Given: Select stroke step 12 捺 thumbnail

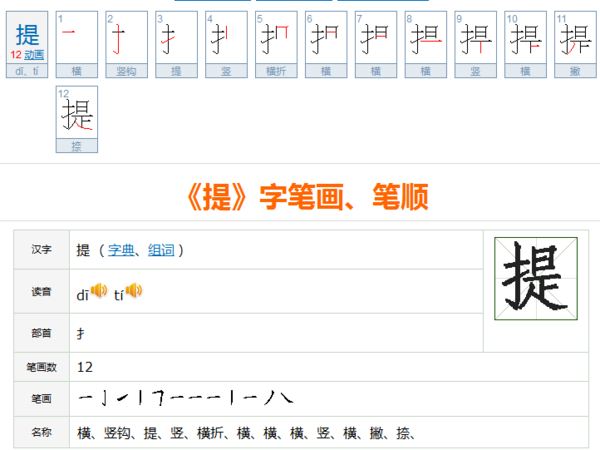Looking at the screenshot, I should [x=77, y=113].
